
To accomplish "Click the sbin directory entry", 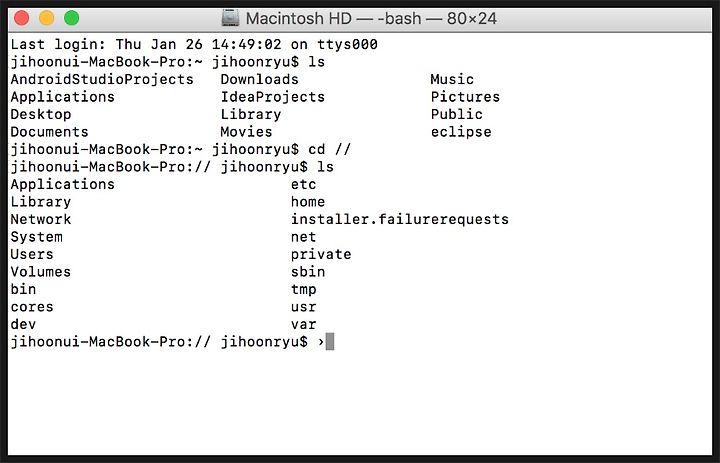I will 308,272.
